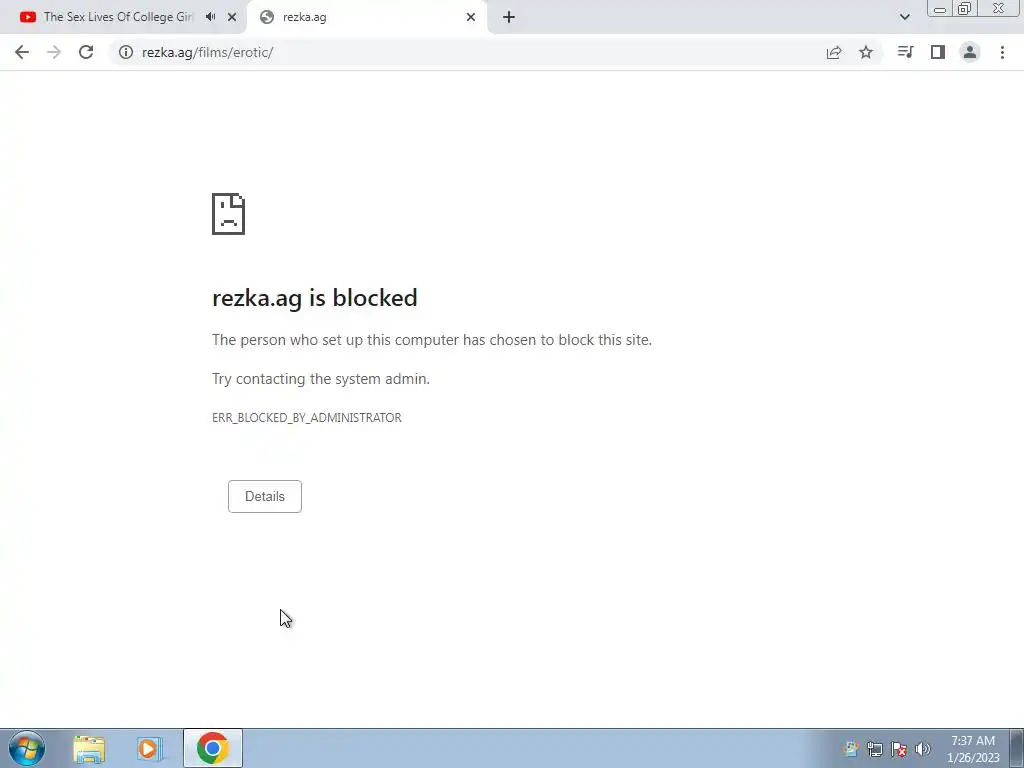Image resolution: width=1024 pixels, height=768 pixels.
Task: Mute the YouTube tab audio icon
Action: click(x=210, y=17)
